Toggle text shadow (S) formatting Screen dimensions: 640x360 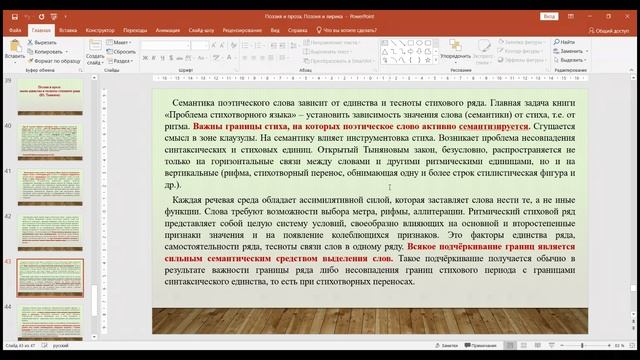171,58
